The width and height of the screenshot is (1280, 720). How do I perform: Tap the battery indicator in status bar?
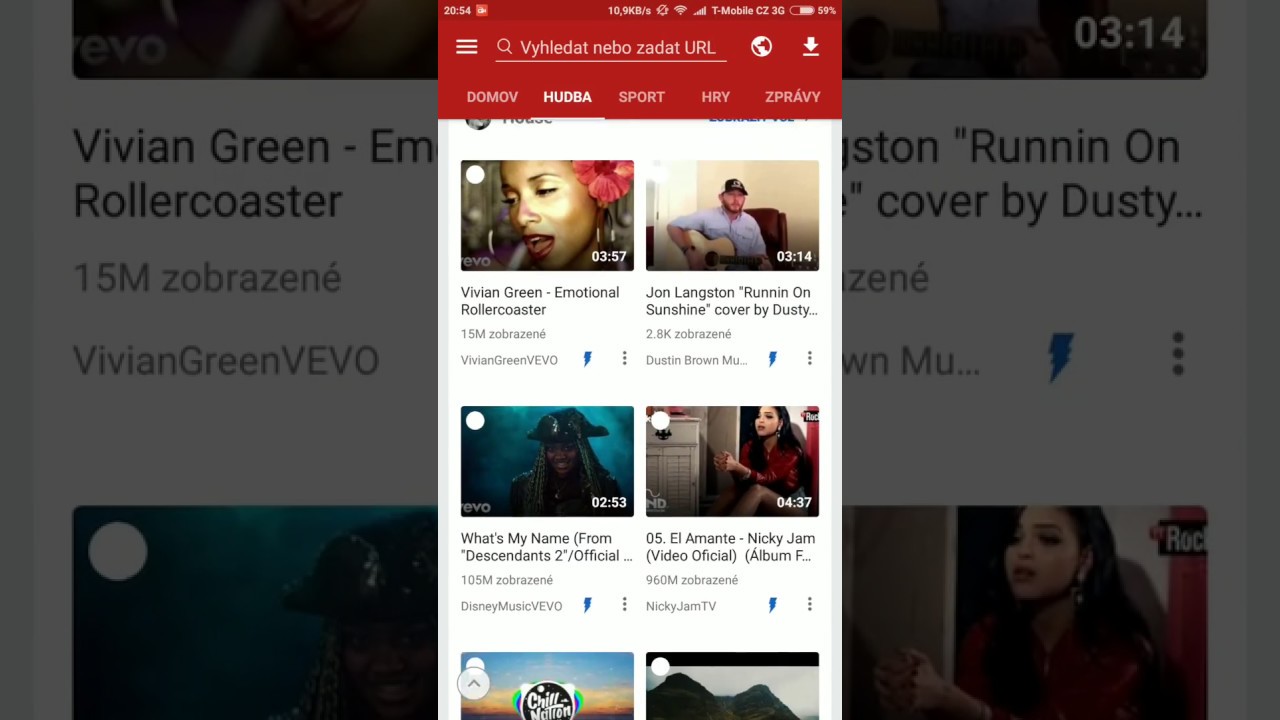click(801, 10)
